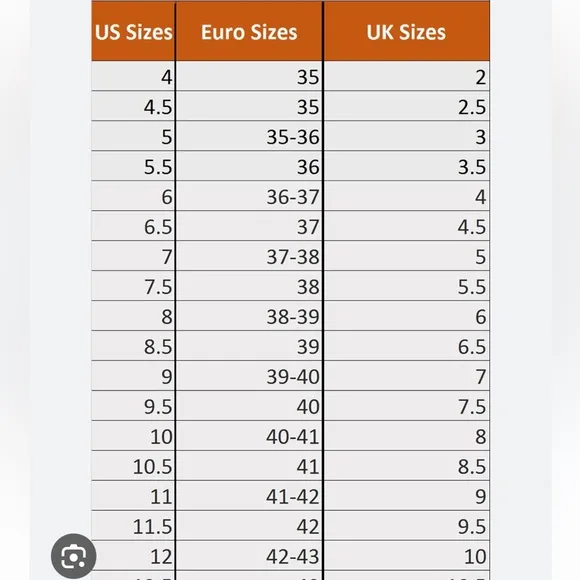Click the UK size 10 cell
Viewport: 580px width, 580px height.
pos(407,556)
